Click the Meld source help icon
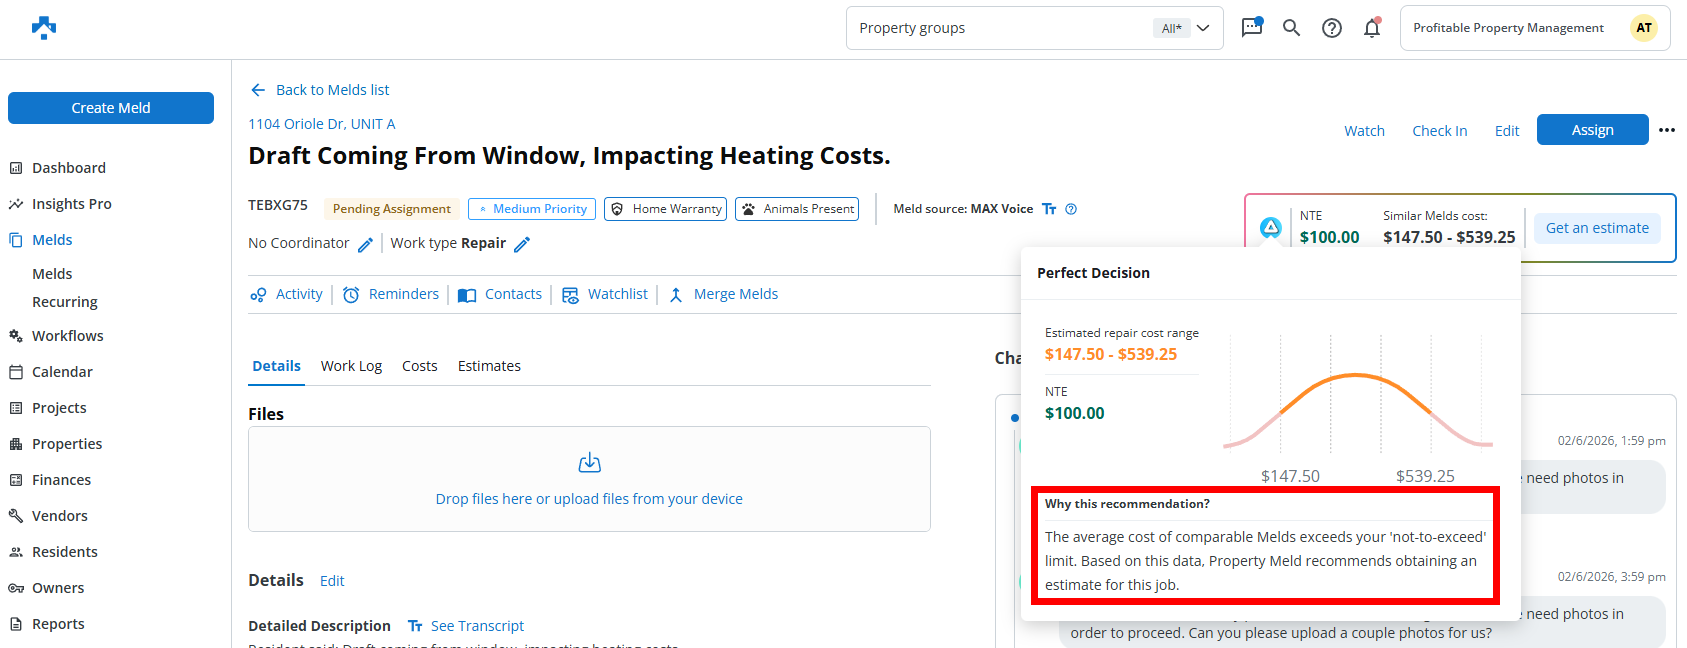The height and width of the screenshot is (648, 1687). pyautogui.click(x=1071, y=209)
